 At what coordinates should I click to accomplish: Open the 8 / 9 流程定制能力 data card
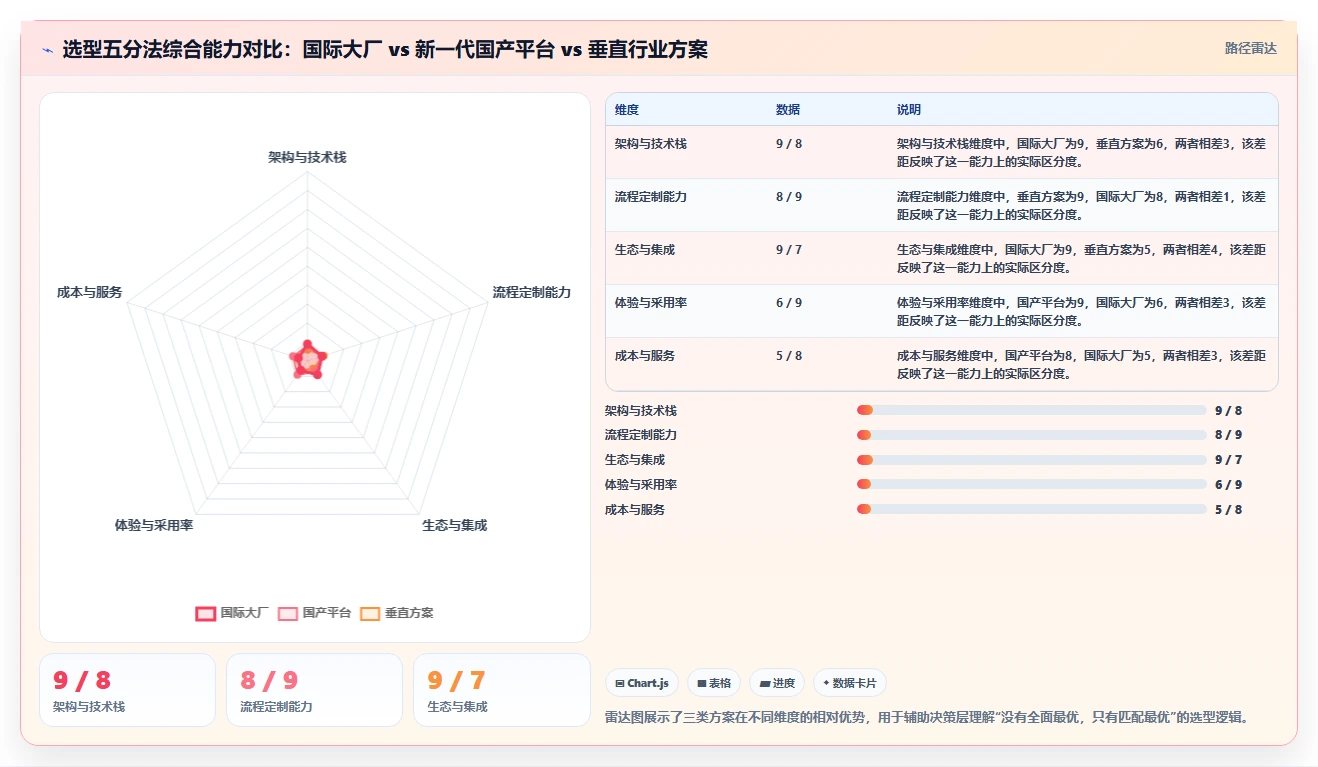point(314,690)
